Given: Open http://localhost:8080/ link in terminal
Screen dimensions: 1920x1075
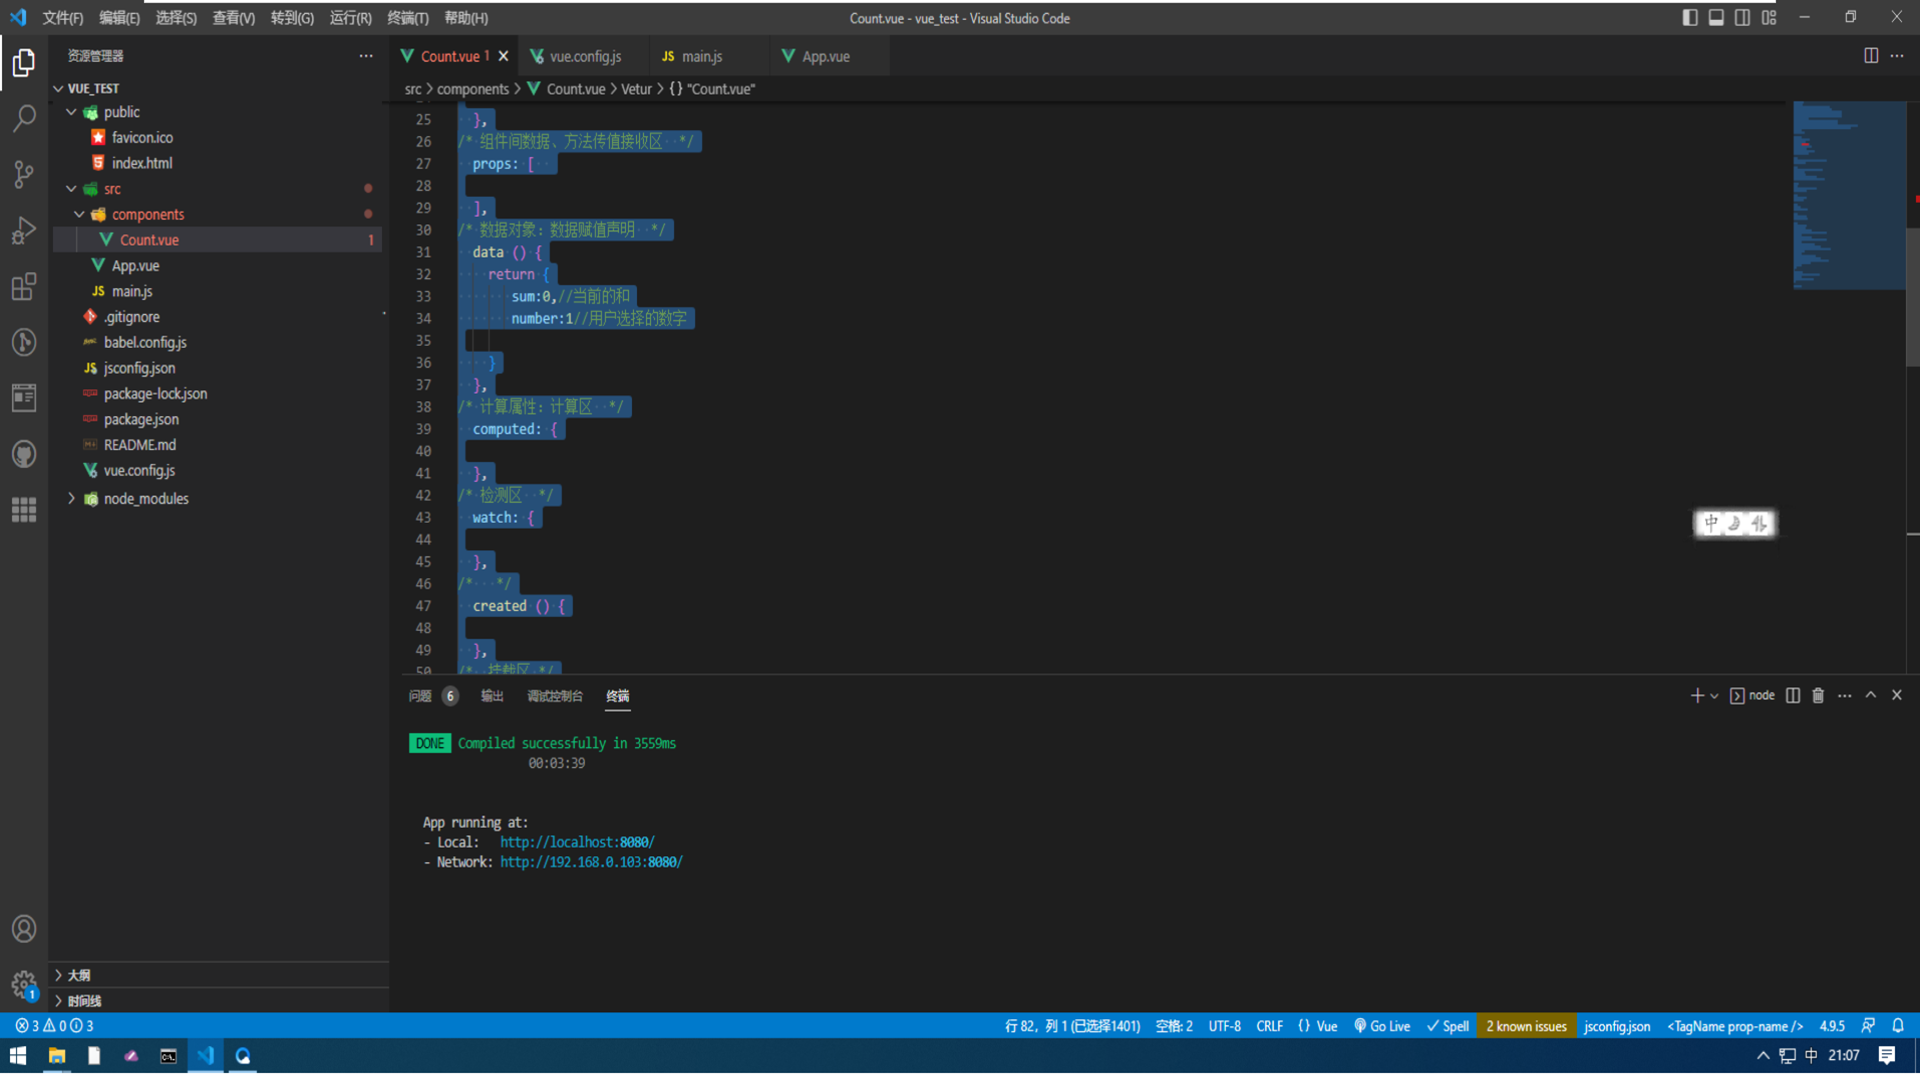Looking at the screenshot, I should click(577, 842).
